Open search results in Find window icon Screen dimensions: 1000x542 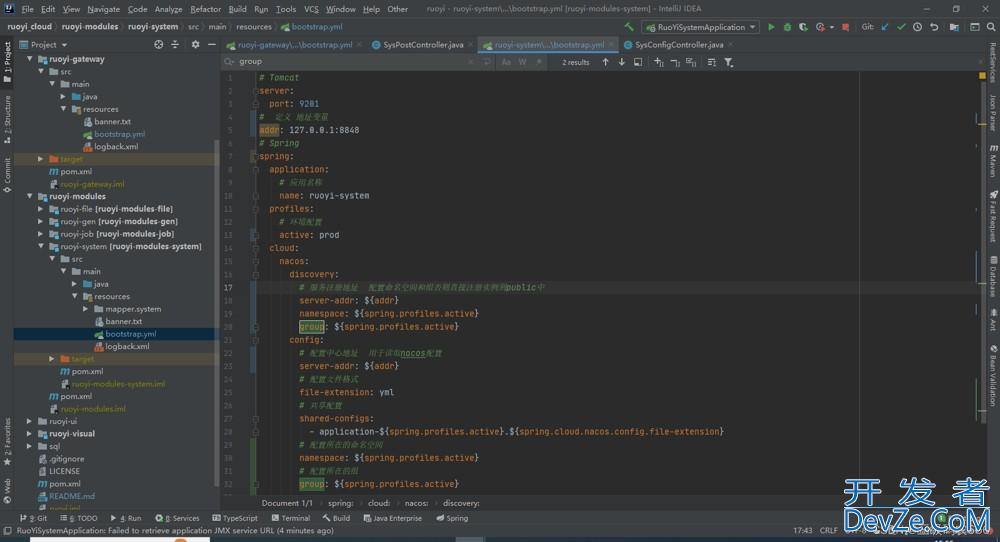(x=638, y=62)
